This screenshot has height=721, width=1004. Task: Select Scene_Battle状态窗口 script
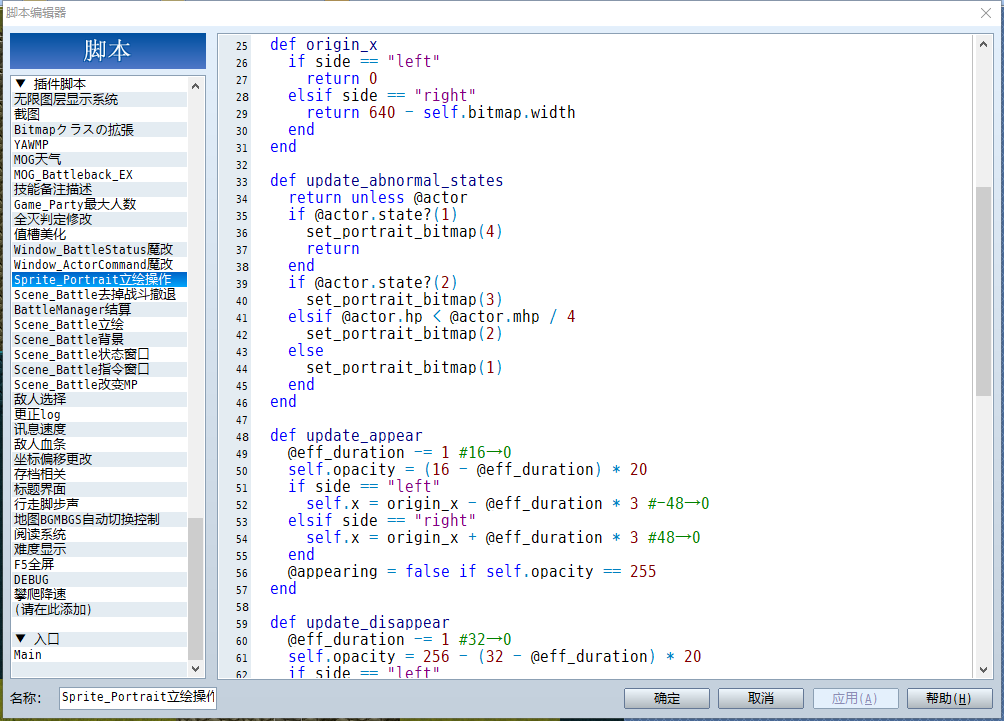click(99, 354)
